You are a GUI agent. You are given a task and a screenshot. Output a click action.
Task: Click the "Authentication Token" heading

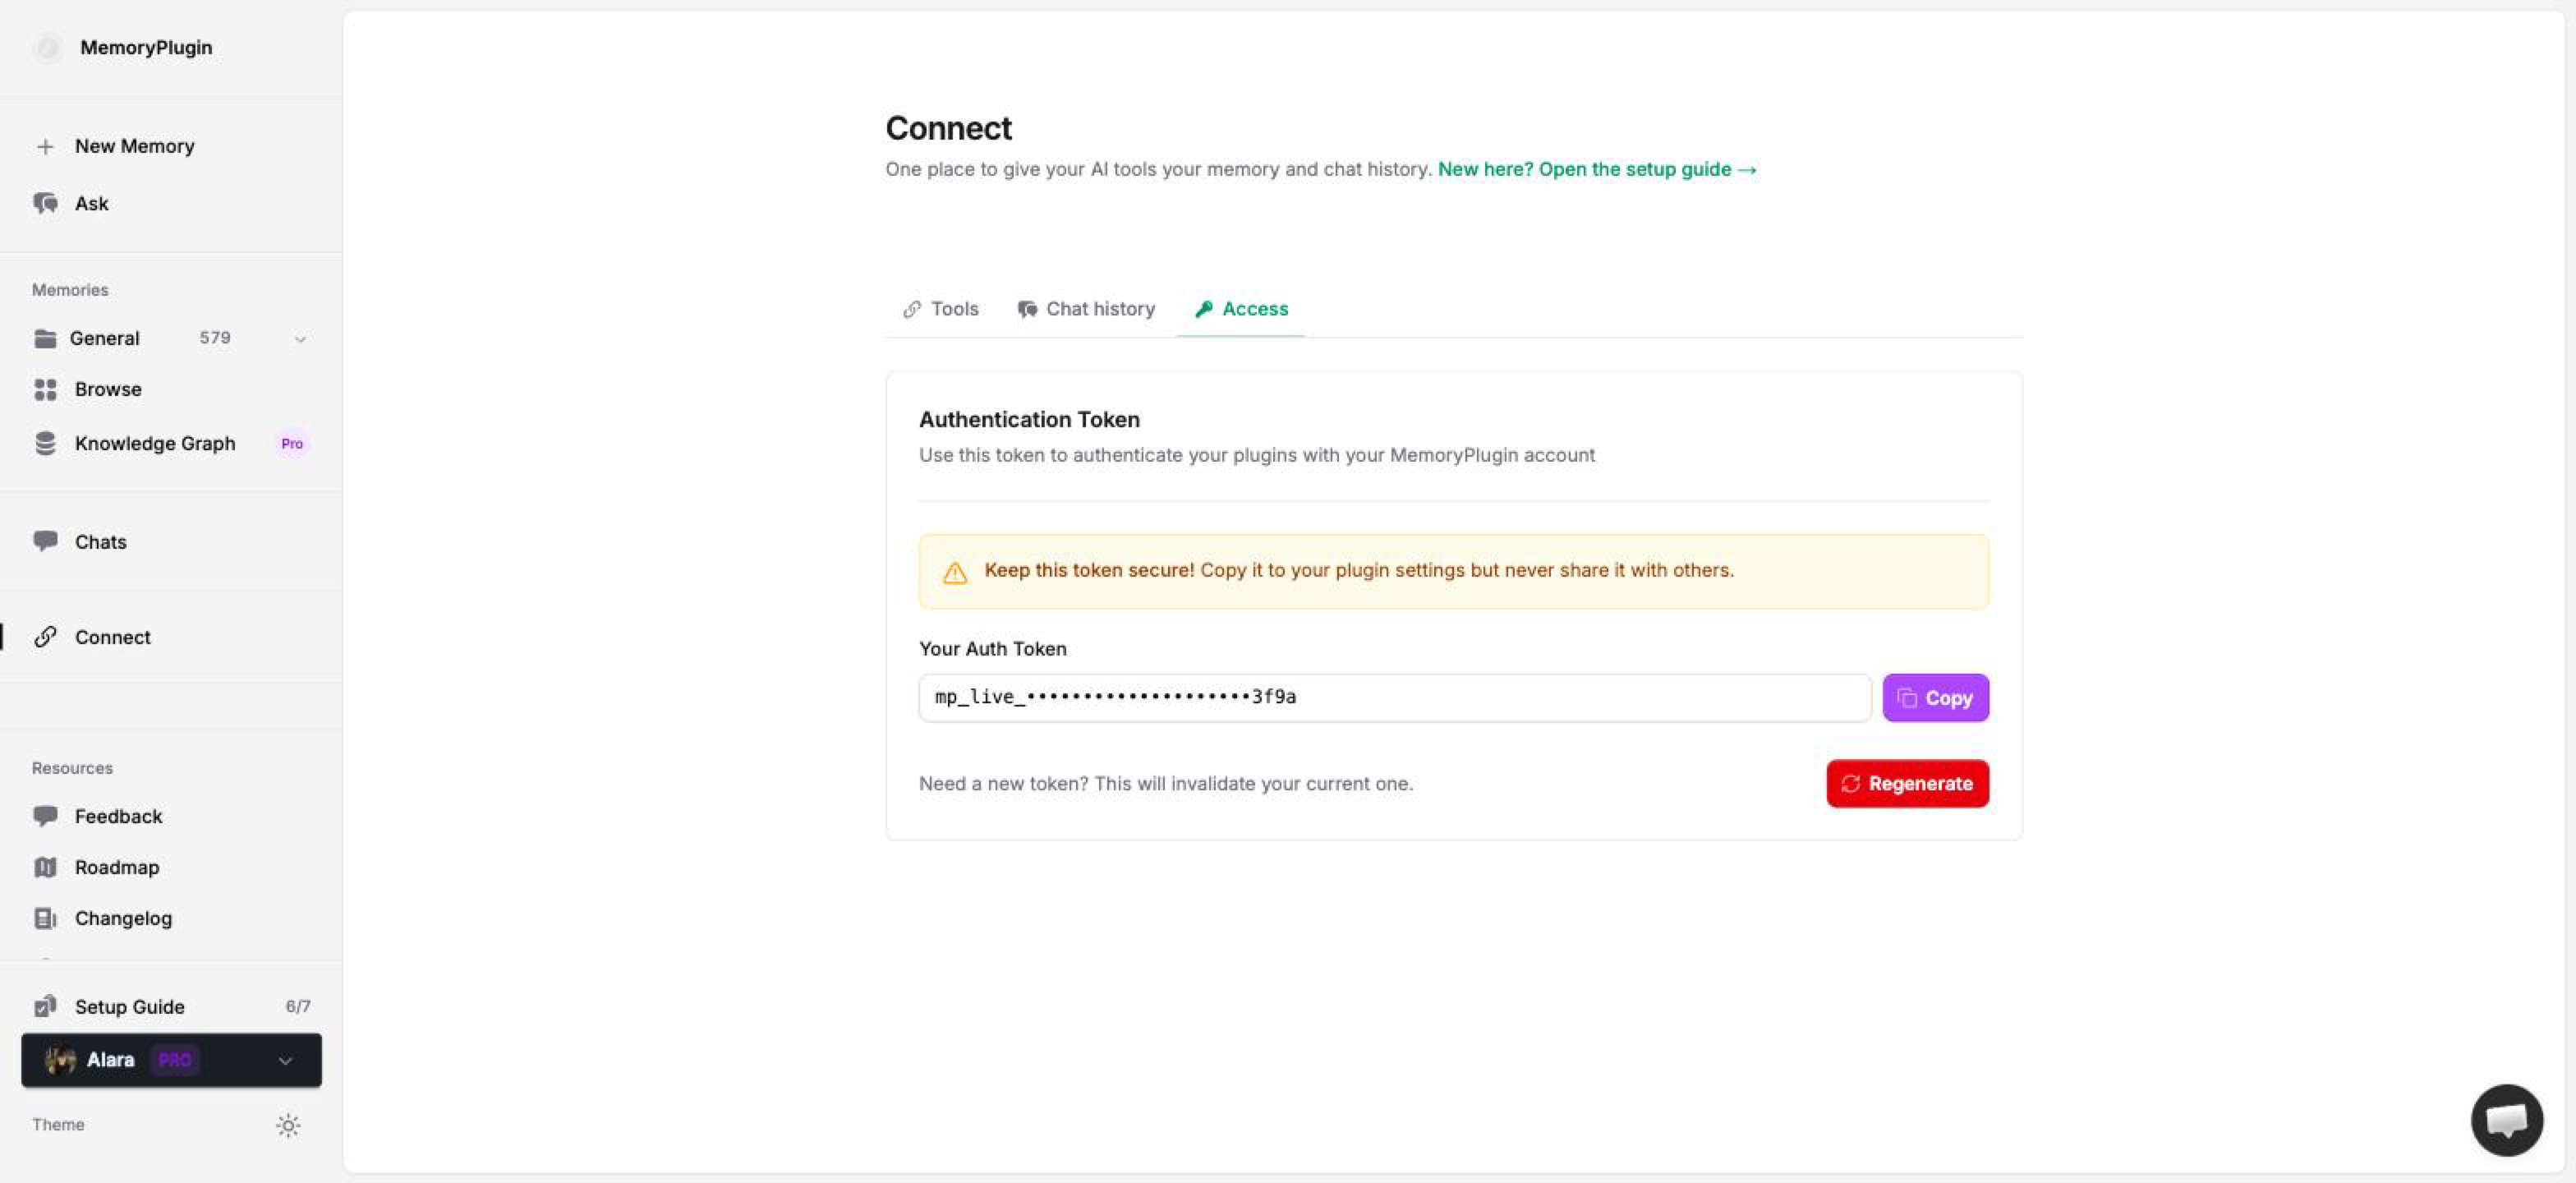coord(1029,419)
